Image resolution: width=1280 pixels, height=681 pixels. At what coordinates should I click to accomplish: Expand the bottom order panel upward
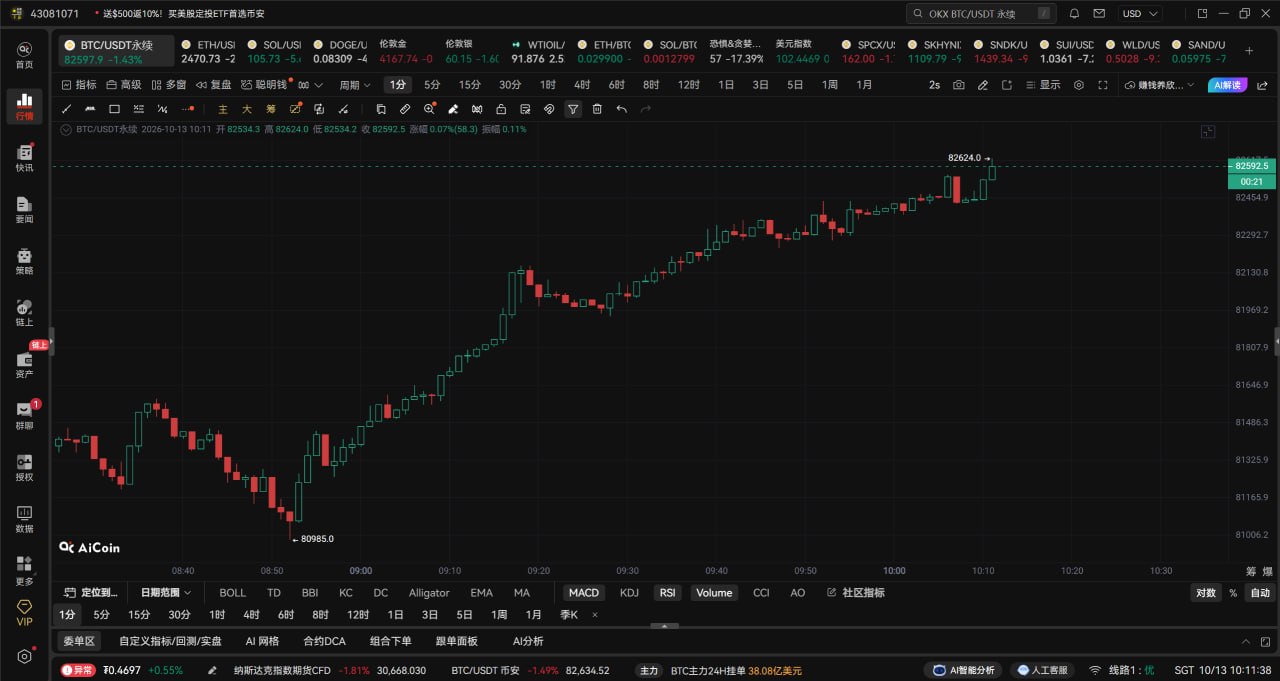(1246, 641)
